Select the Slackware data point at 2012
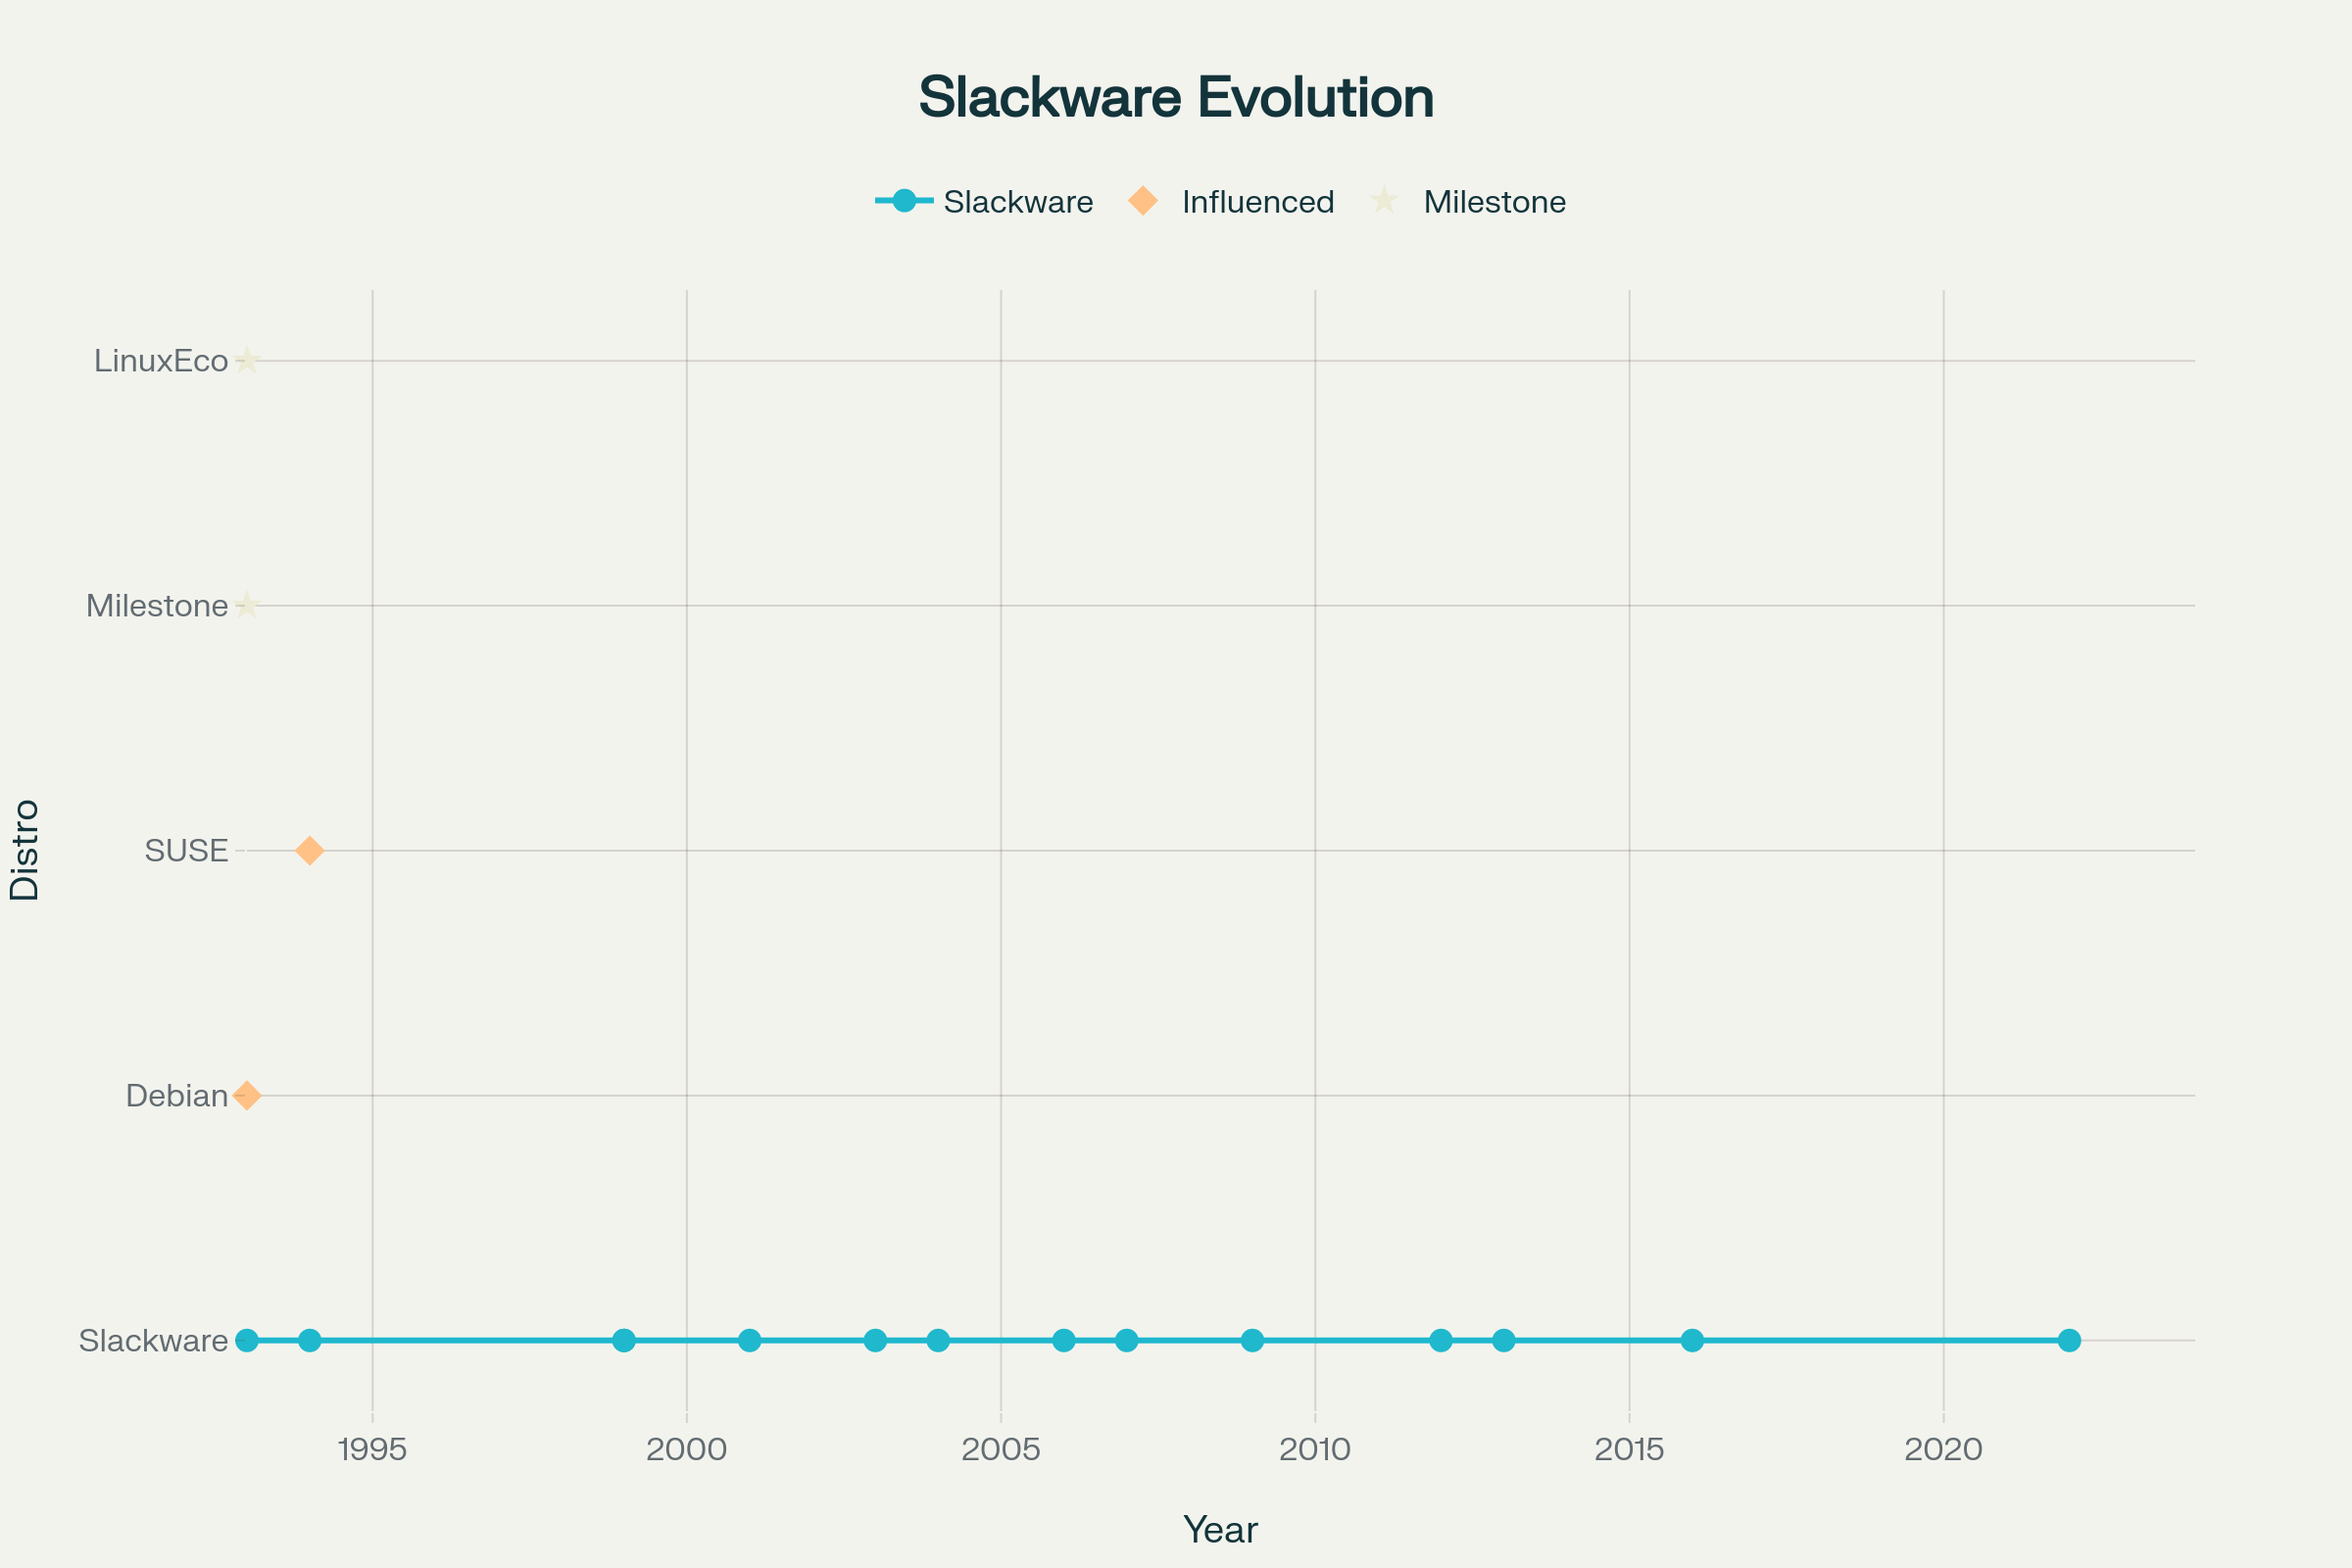The height and width of the screenshot is (1568, 2352). 1441,1340
